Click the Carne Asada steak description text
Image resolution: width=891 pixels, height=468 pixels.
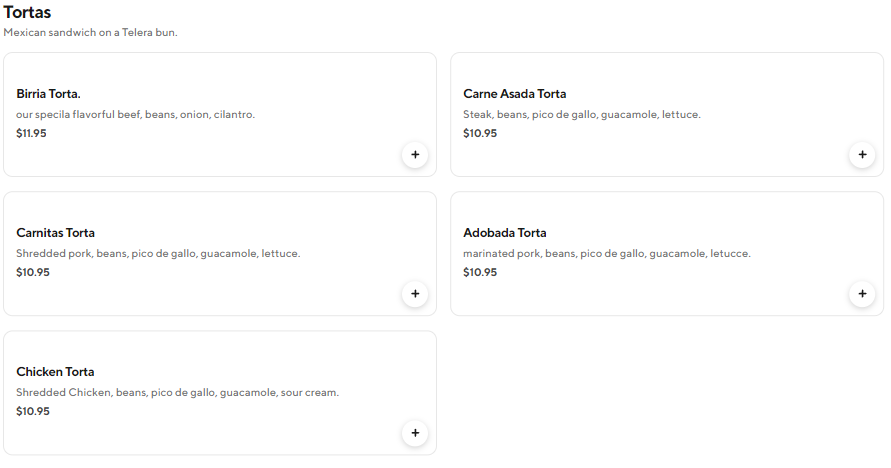pos(581,114)
